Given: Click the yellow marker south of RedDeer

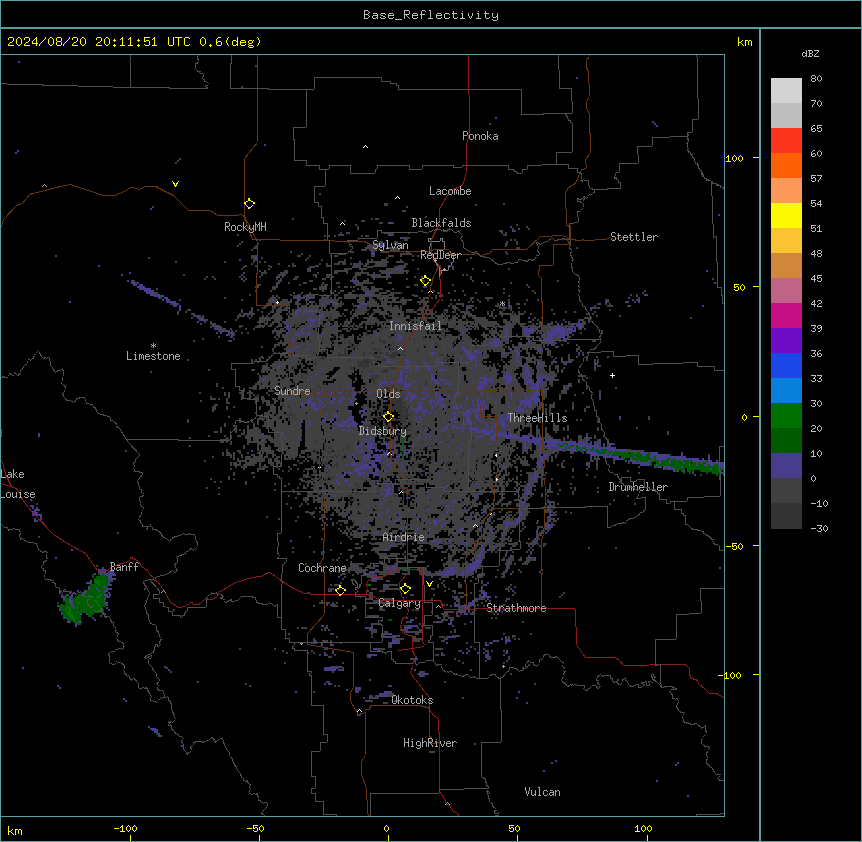Looking at the screenshot, I should (426, 281).
